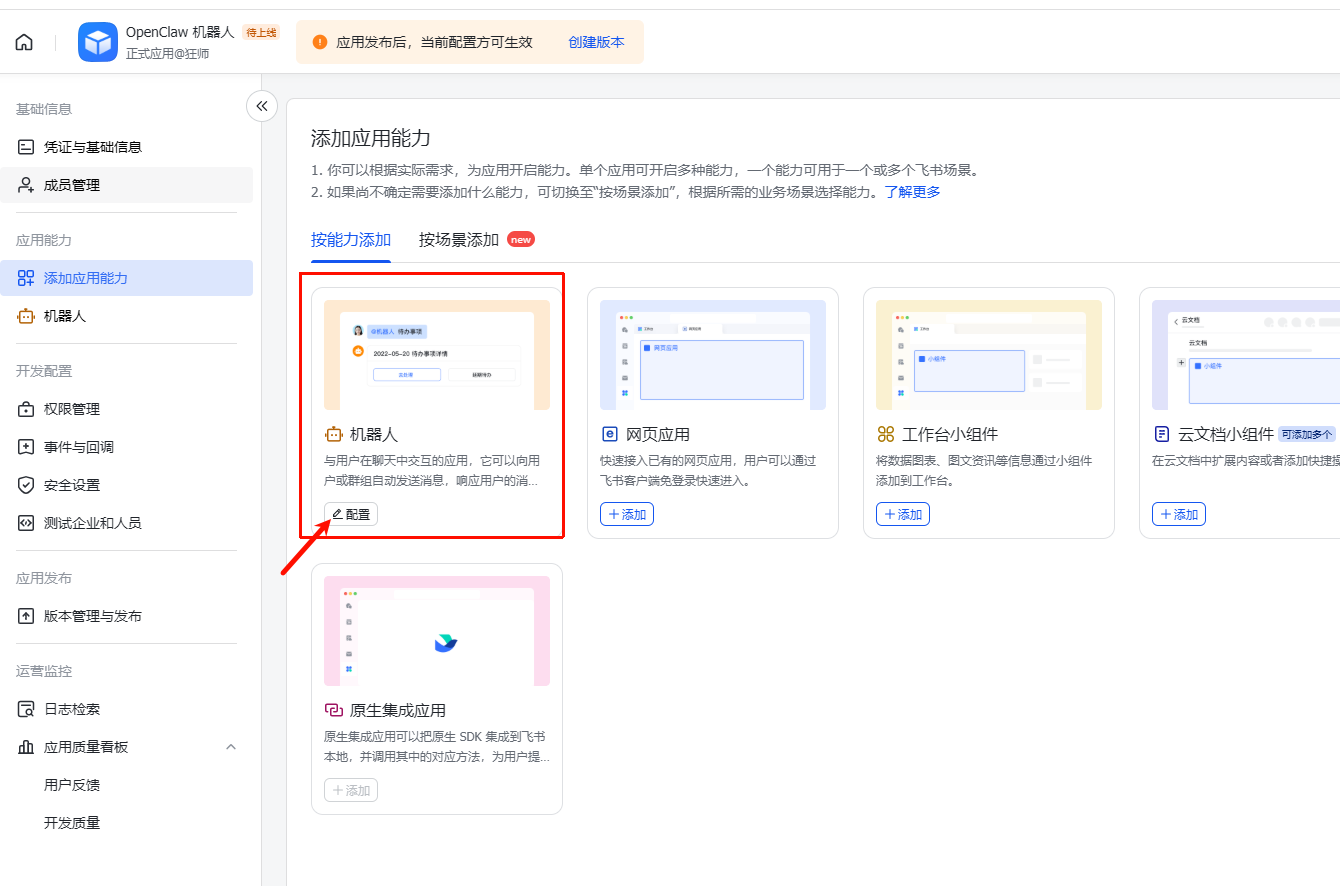Click 配置 on the 机器人 card

tap(351, 514)
